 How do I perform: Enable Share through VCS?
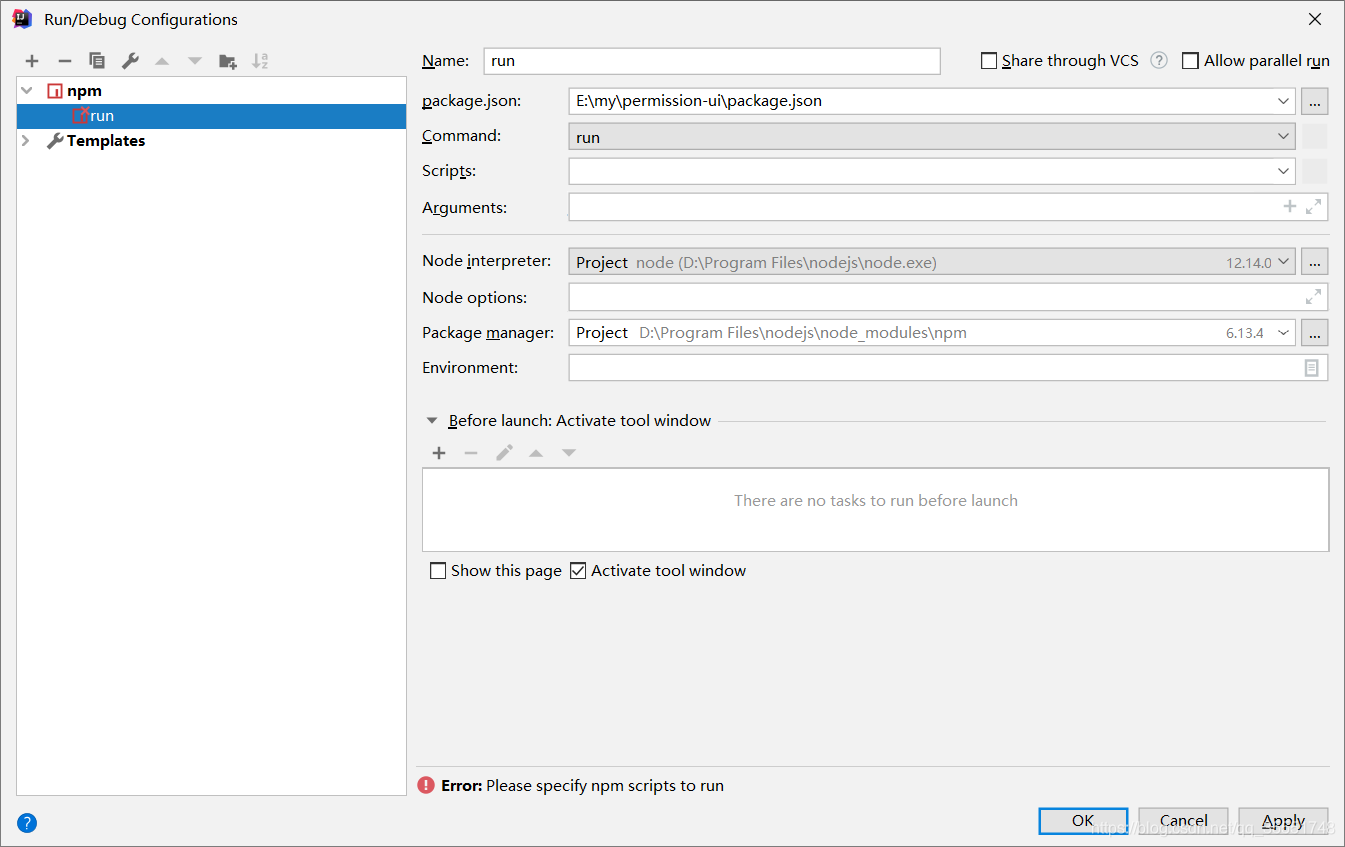click(989, 61)
